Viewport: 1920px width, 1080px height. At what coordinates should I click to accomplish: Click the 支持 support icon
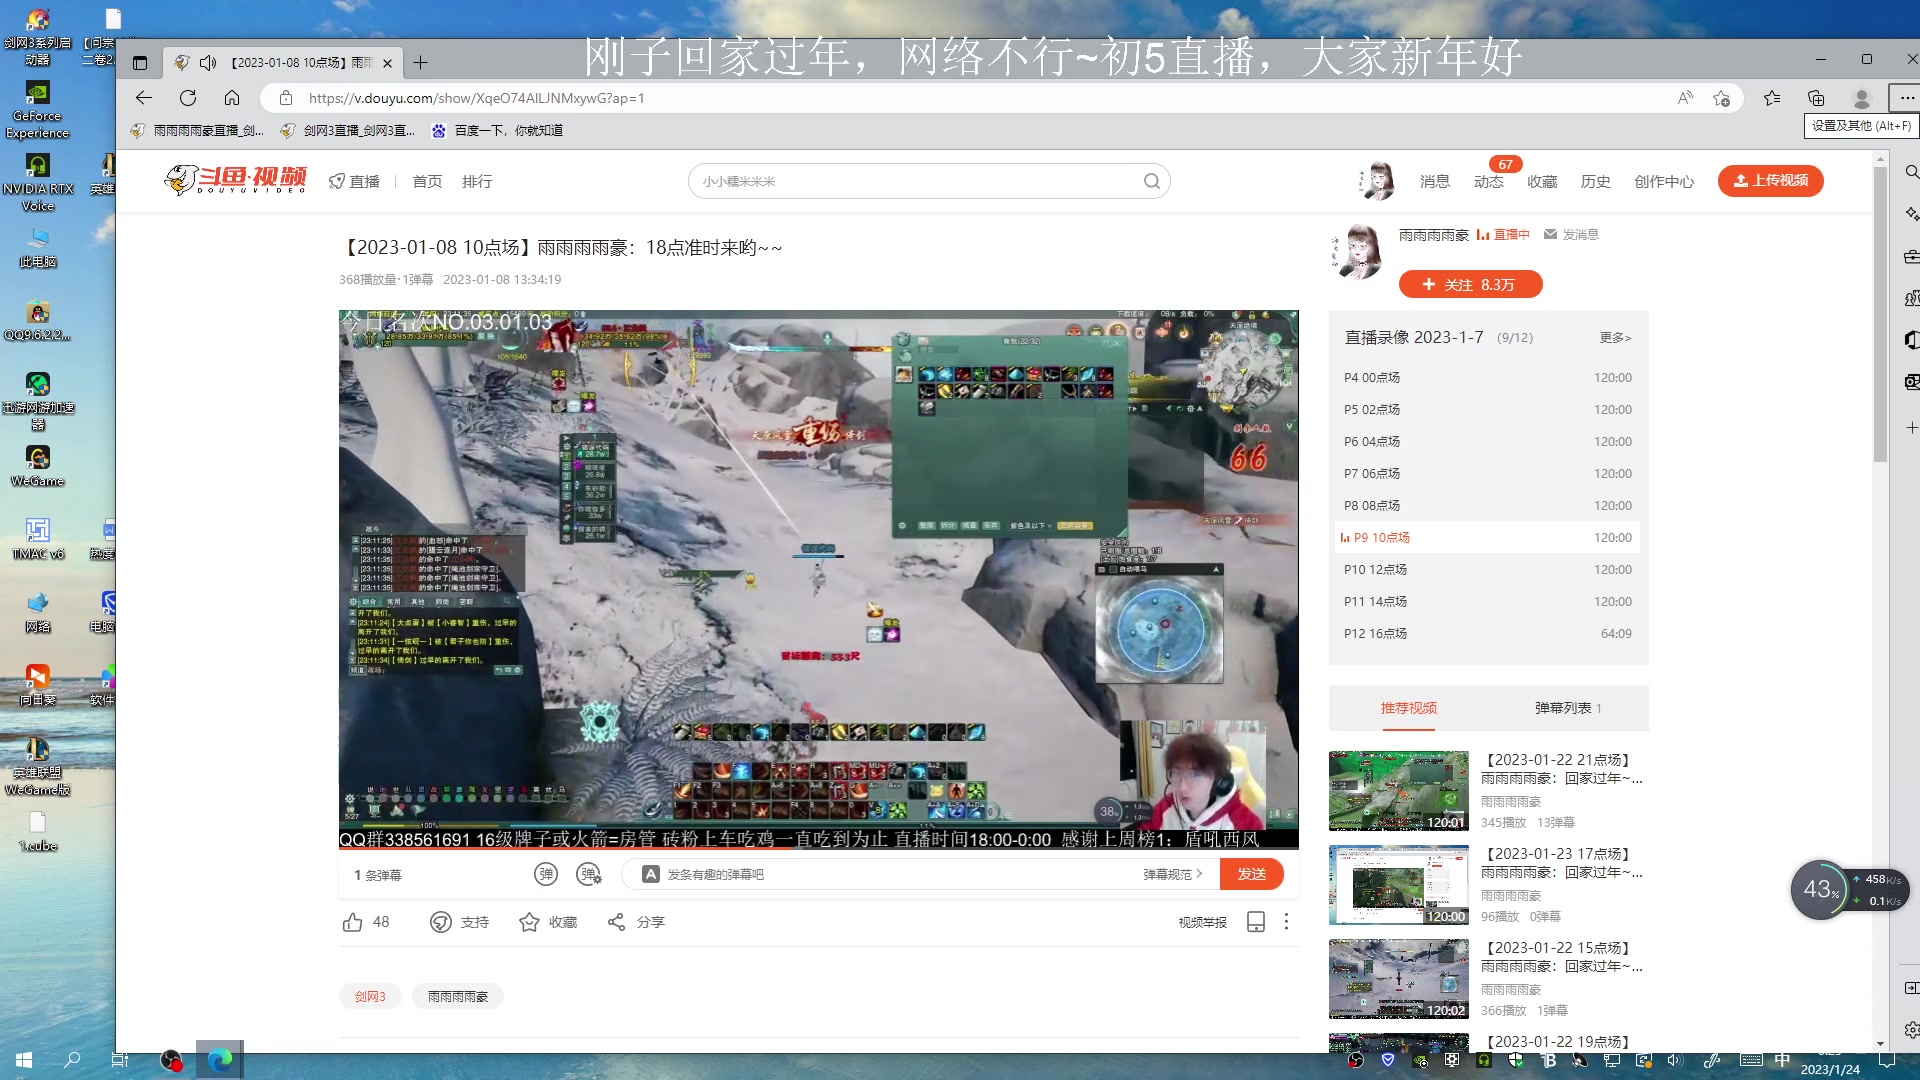click(x=441, y=922)
